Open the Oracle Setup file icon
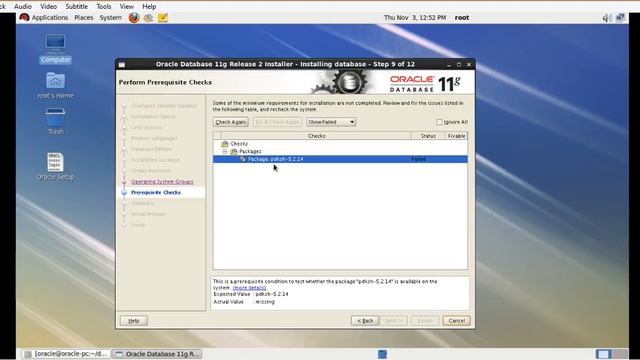The height and width of the screenshot is (360, 640). (56, 166)
